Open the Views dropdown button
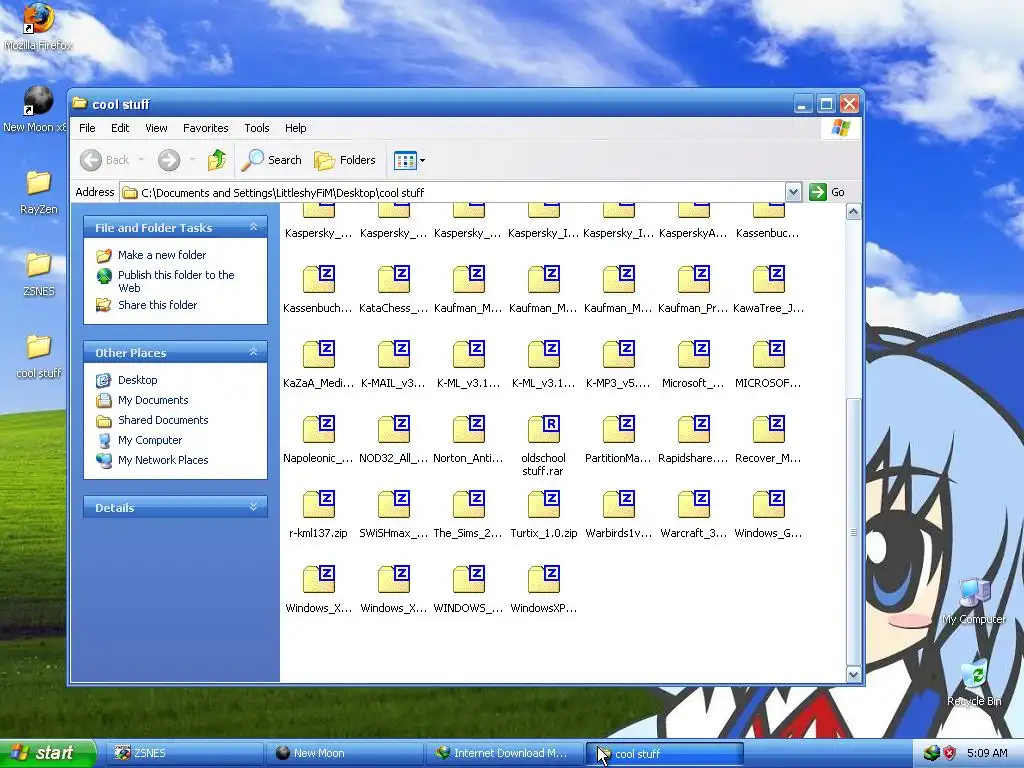 click(x=409, y=160)
